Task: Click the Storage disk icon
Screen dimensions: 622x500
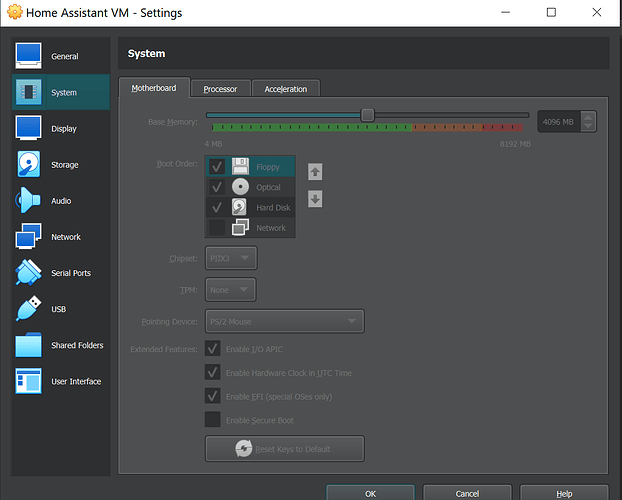Action: click(x=28, y=164)
